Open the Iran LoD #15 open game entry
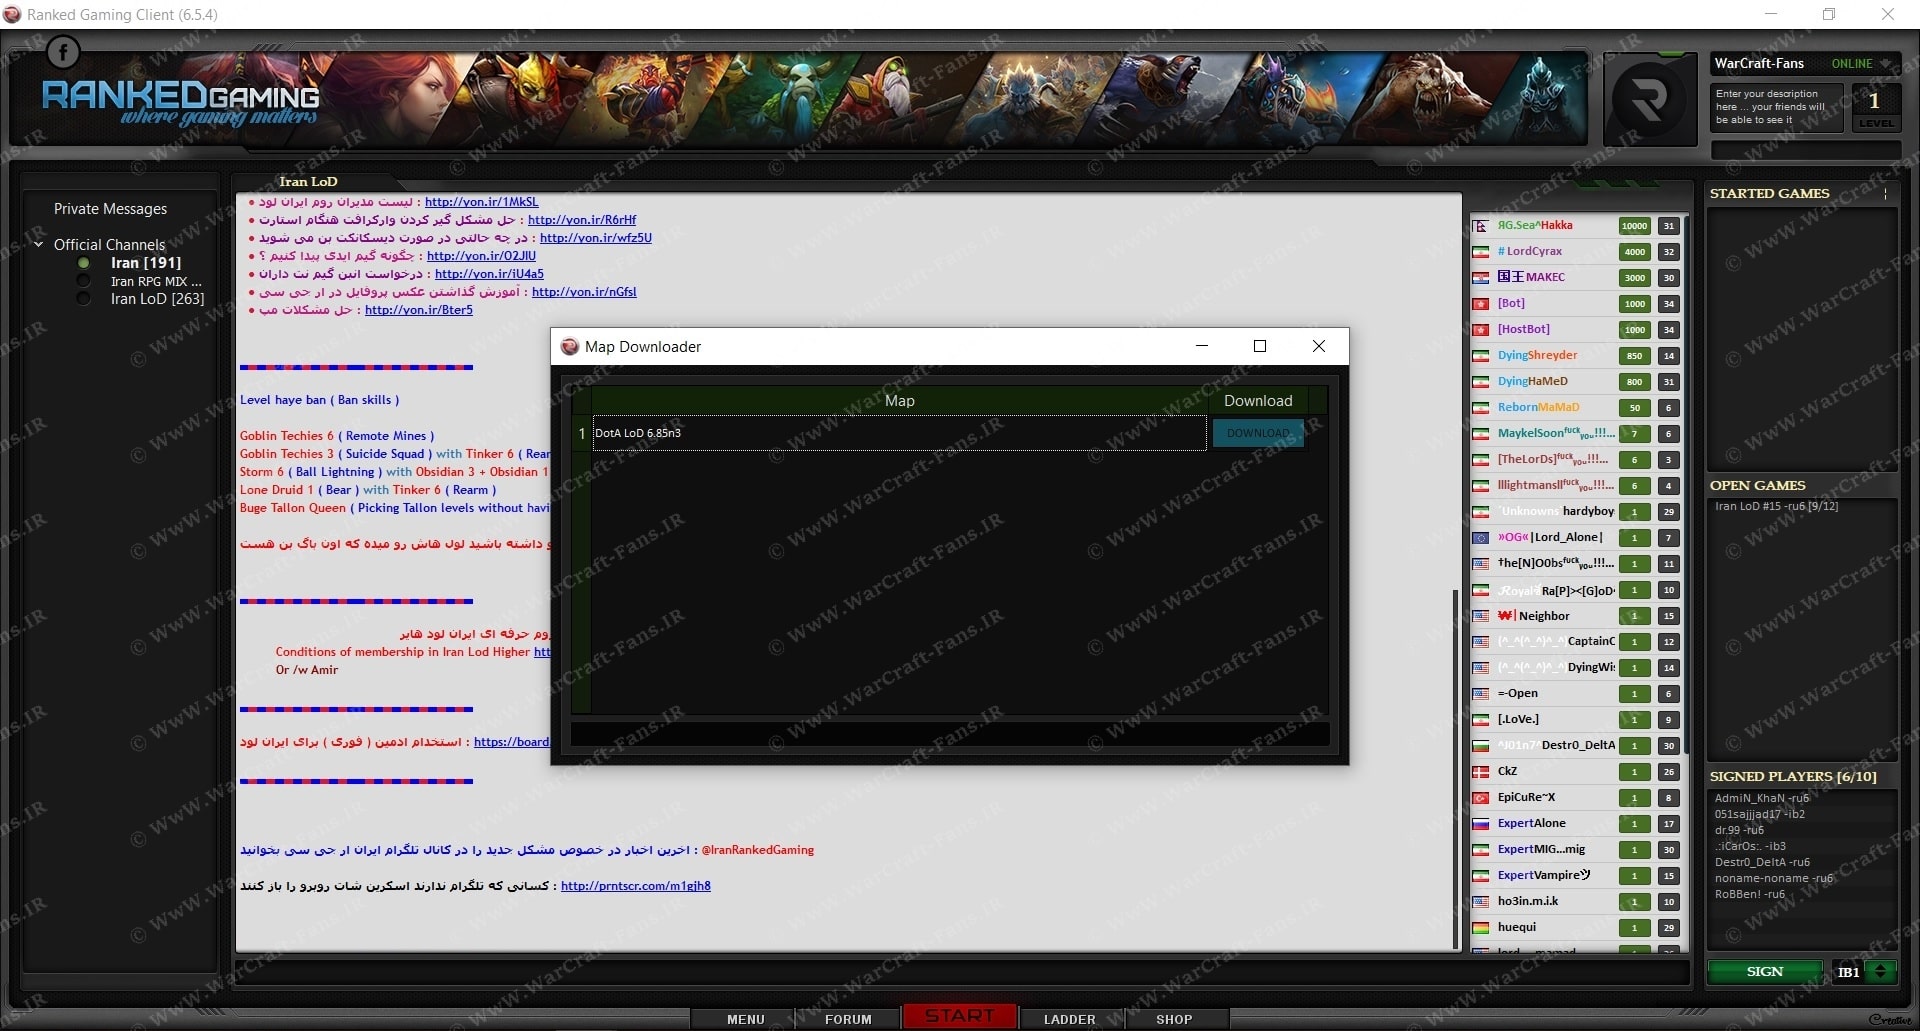 point(1776,506)
